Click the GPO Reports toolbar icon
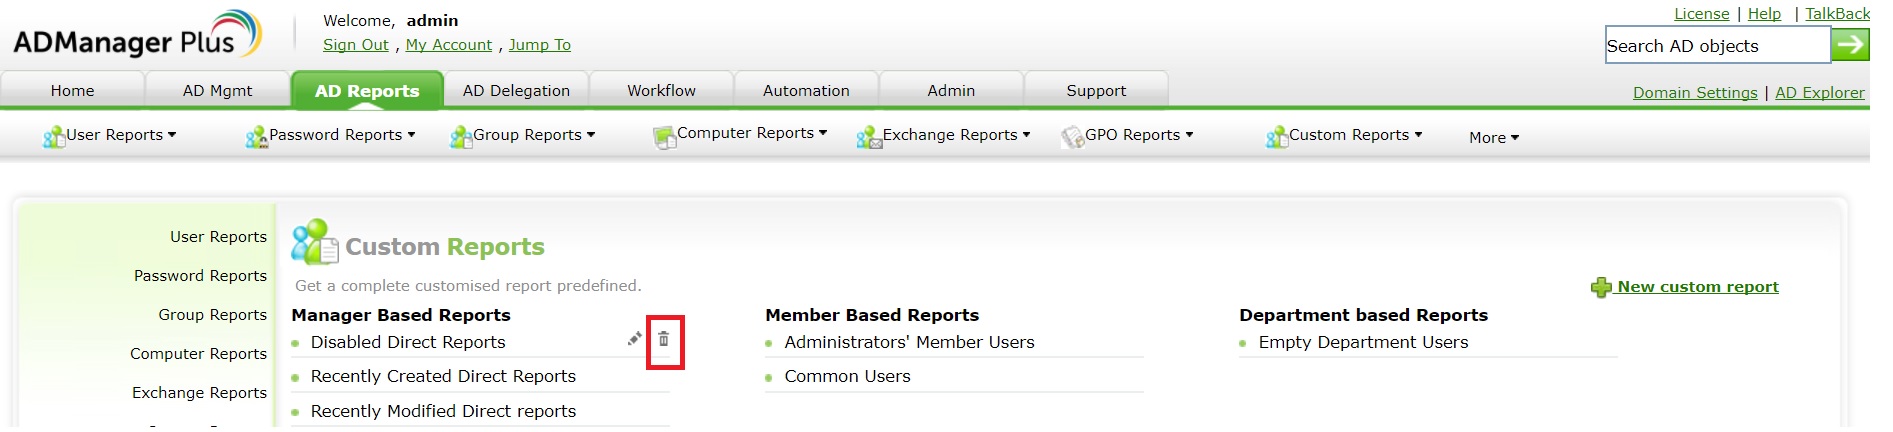 click(1072, 136)
